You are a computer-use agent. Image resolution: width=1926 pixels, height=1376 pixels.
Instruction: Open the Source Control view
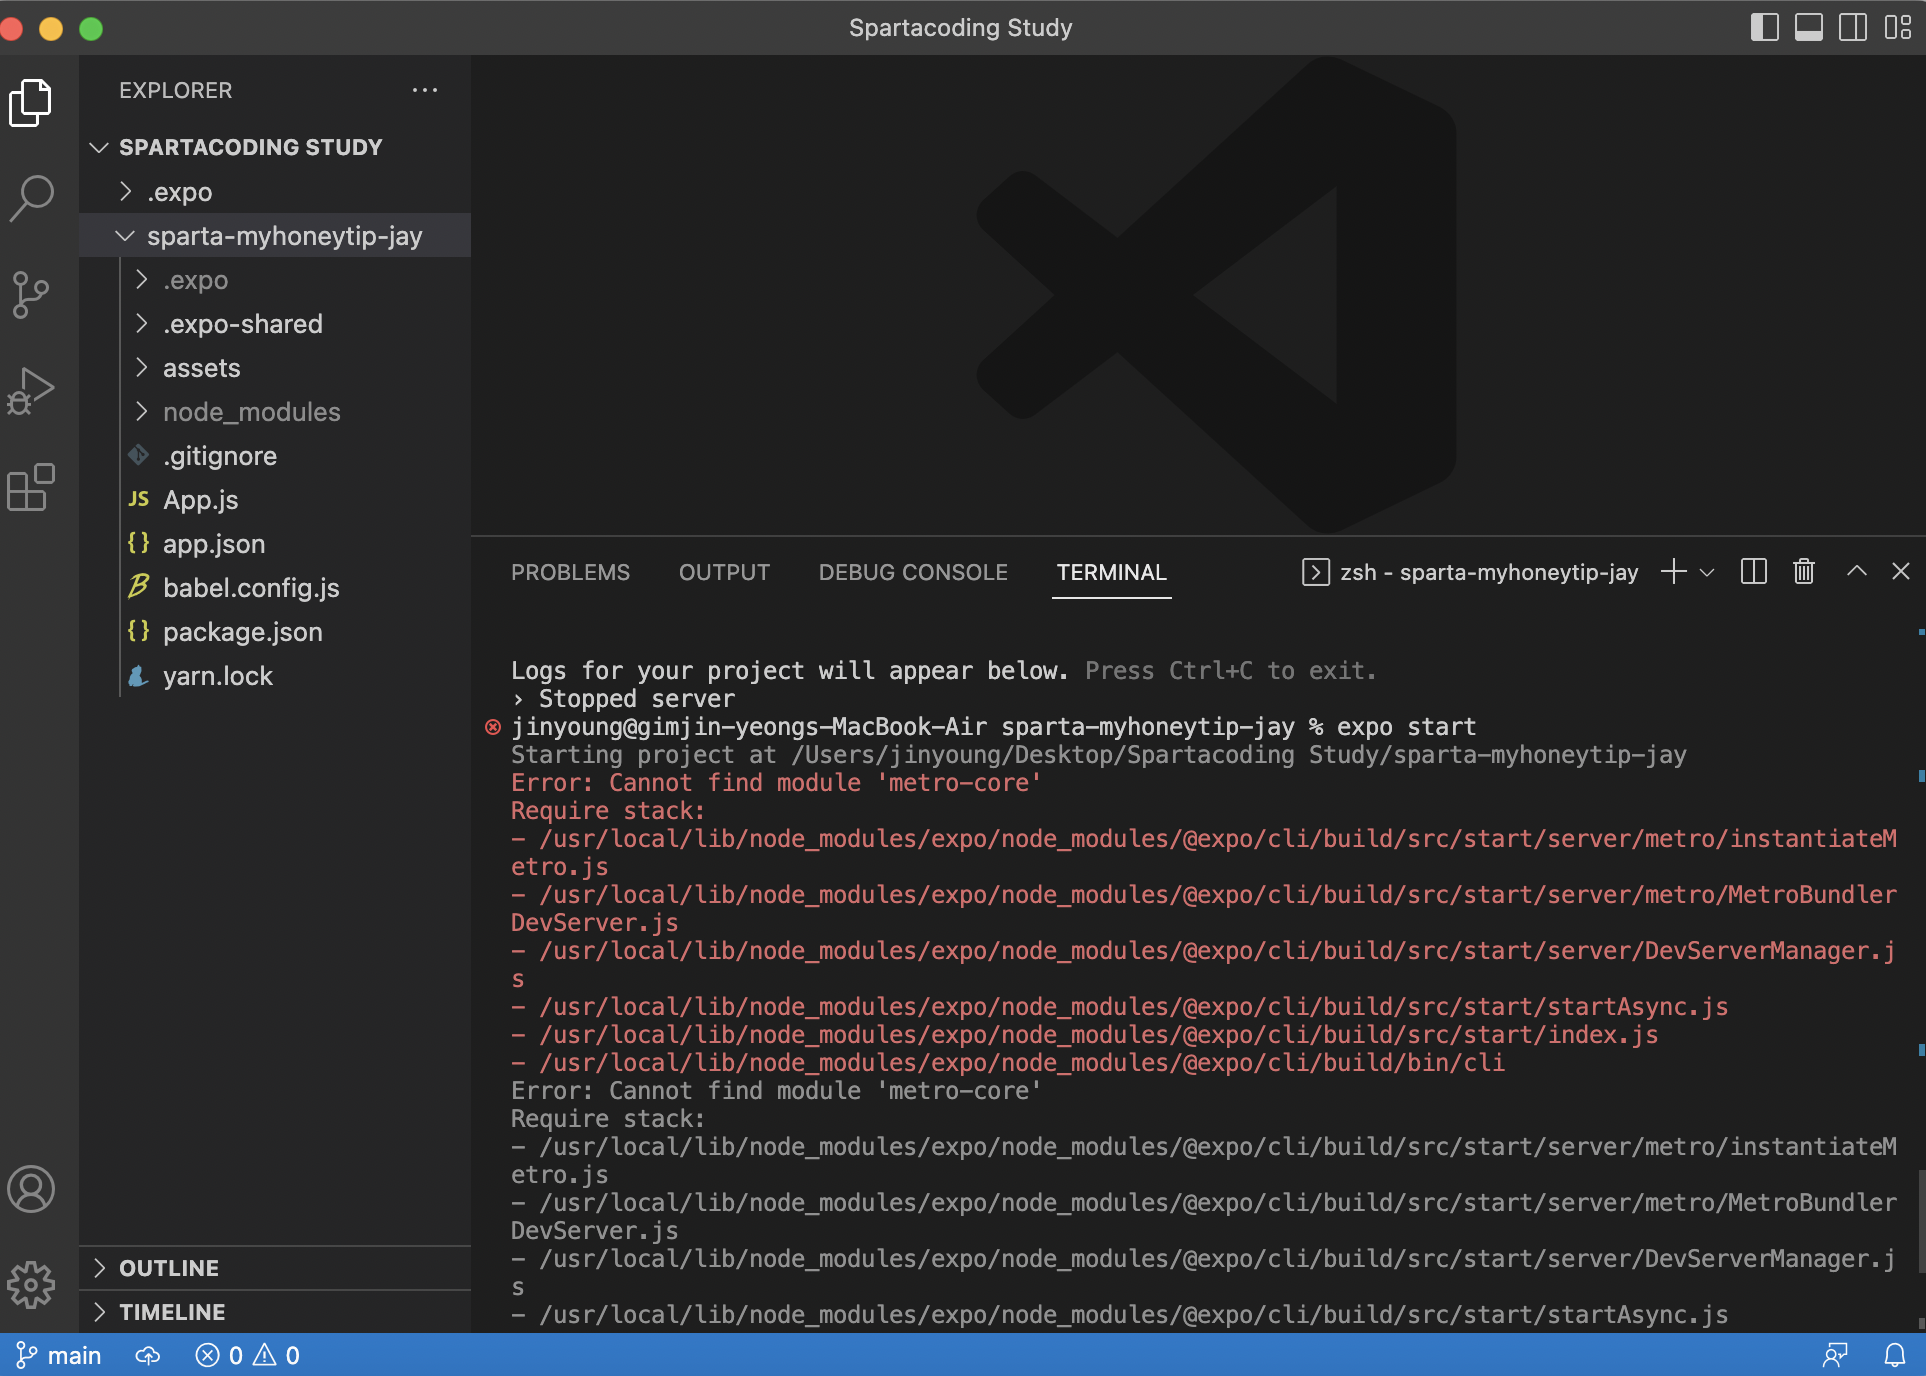(31, 294)
